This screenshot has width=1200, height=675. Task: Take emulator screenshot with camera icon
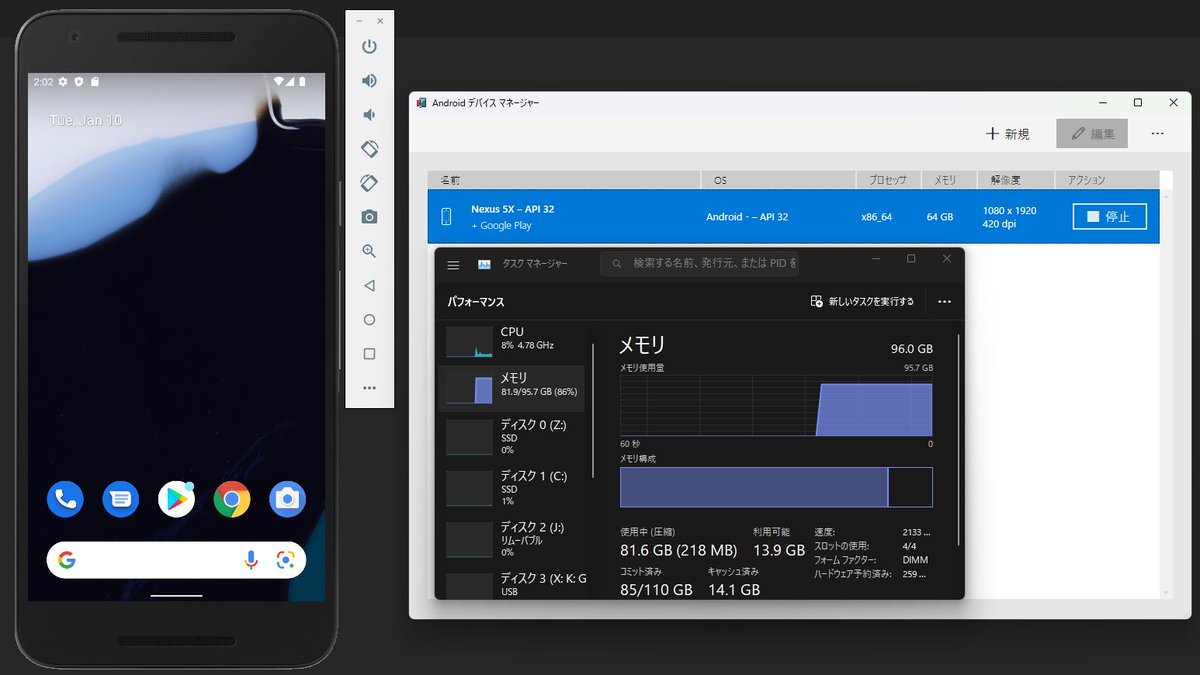pos(369,217)
